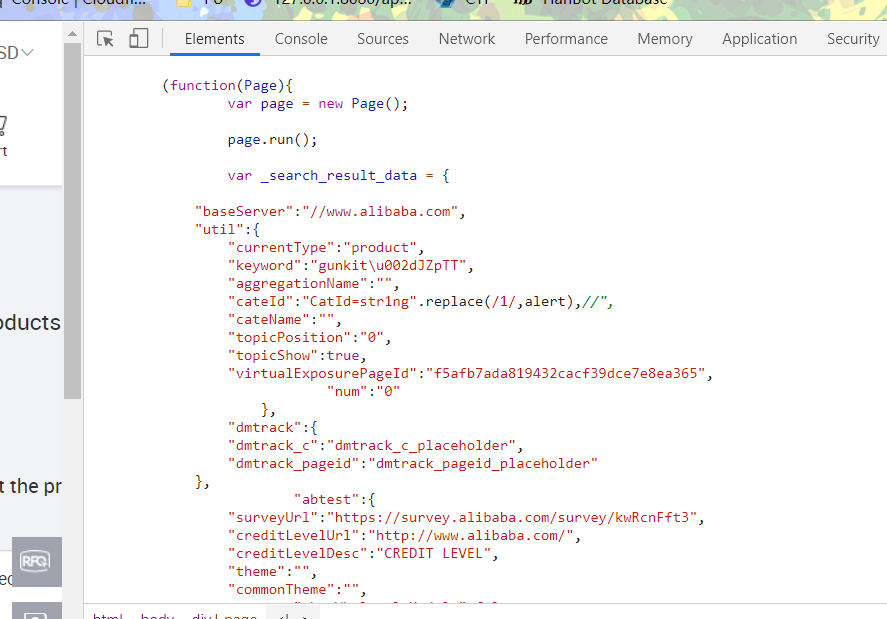The image size is (887, 619).
Task: Click the "aggregationName":"" line
Action: (x=313, y=283)
